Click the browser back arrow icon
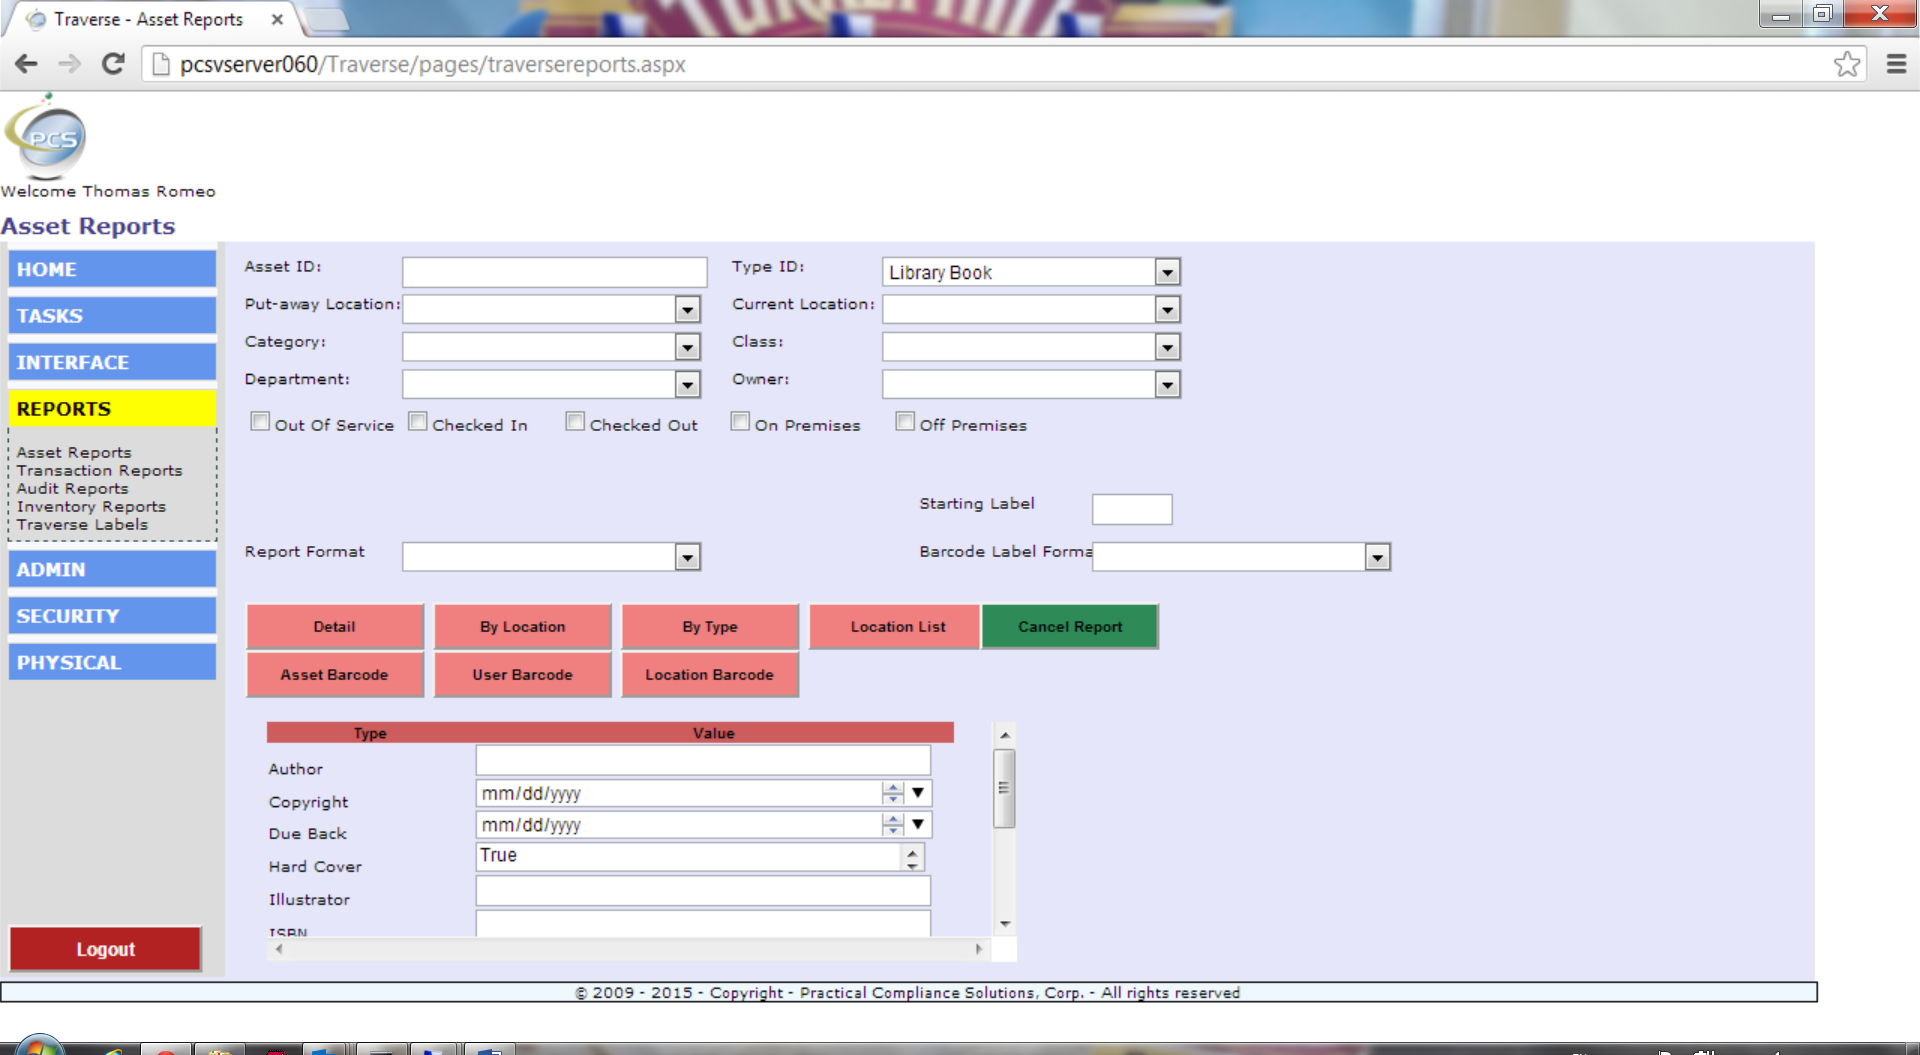The image size is (1920, 1055). 26,64
